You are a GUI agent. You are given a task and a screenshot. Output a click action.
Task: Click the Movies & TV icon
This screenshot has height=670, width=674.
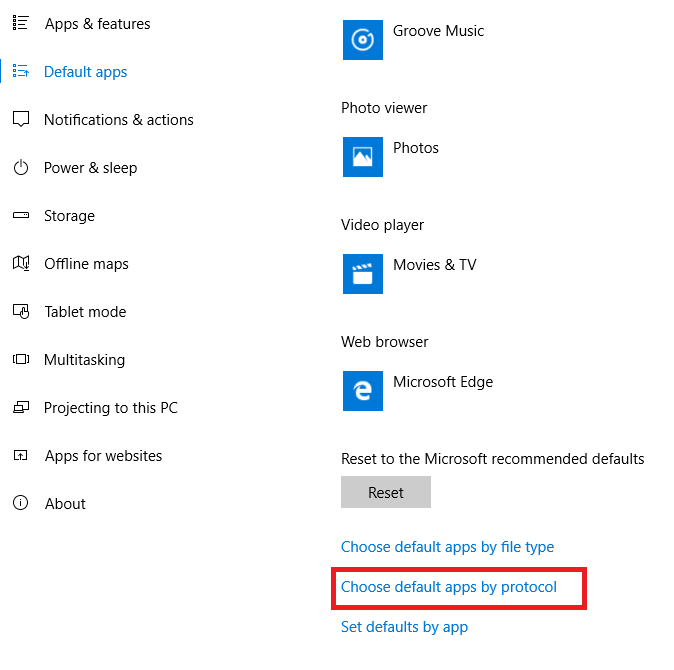click(363, 274)
